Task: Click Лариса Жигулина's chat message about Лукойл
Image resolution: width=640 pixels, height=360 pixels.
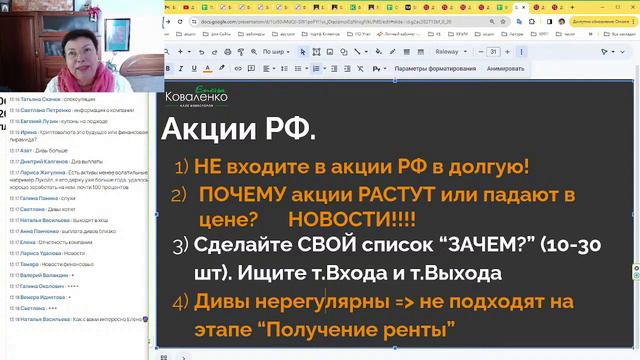Action: [x=78, y=180]
